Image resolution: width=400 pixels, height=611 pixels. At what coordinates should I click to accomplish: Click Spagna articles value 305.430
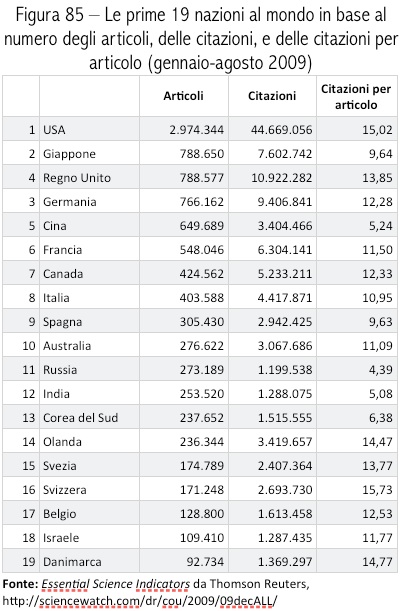click(x=201, y=322)
